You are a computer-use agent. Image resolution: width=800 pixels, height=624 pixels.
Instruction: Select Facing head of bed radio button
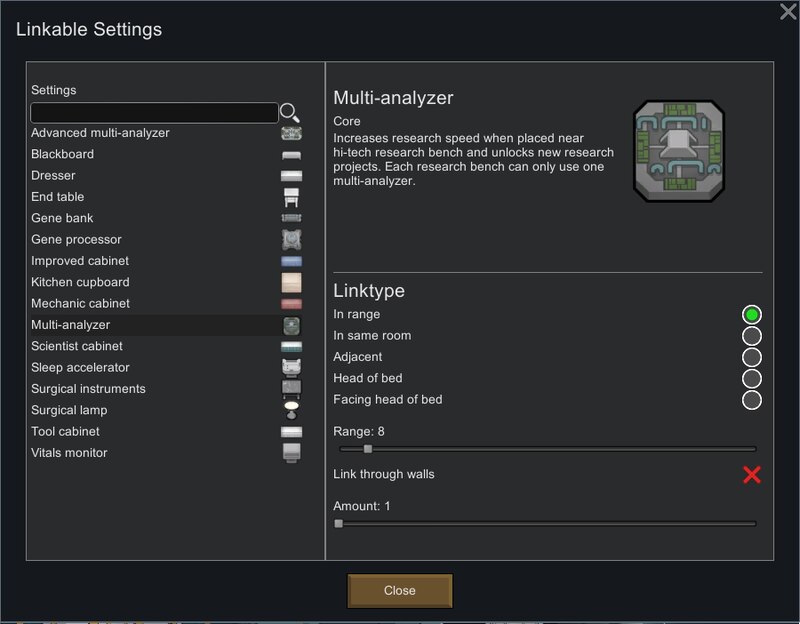click(x=752, y=400)
